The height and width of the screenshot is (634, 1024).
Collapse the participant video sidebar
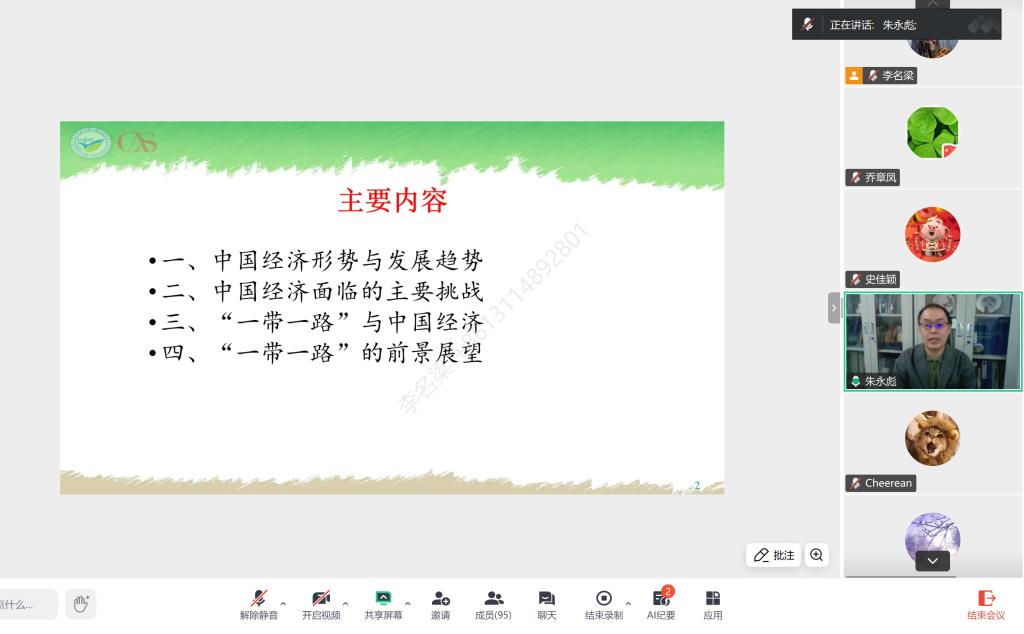pos(834,308)
